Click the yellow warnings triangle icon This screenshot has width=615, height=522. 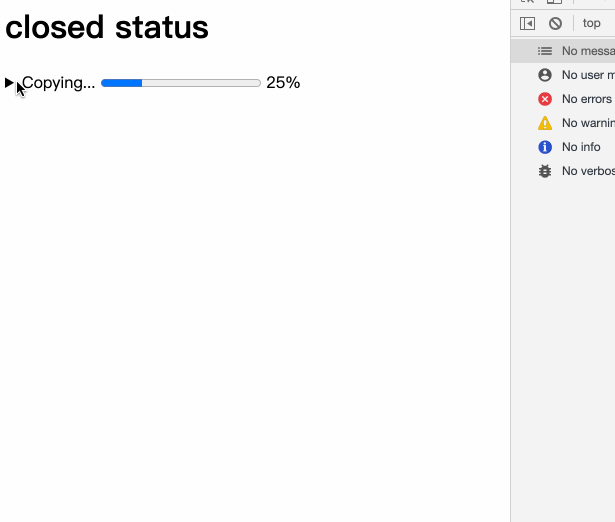pos(545,123)
